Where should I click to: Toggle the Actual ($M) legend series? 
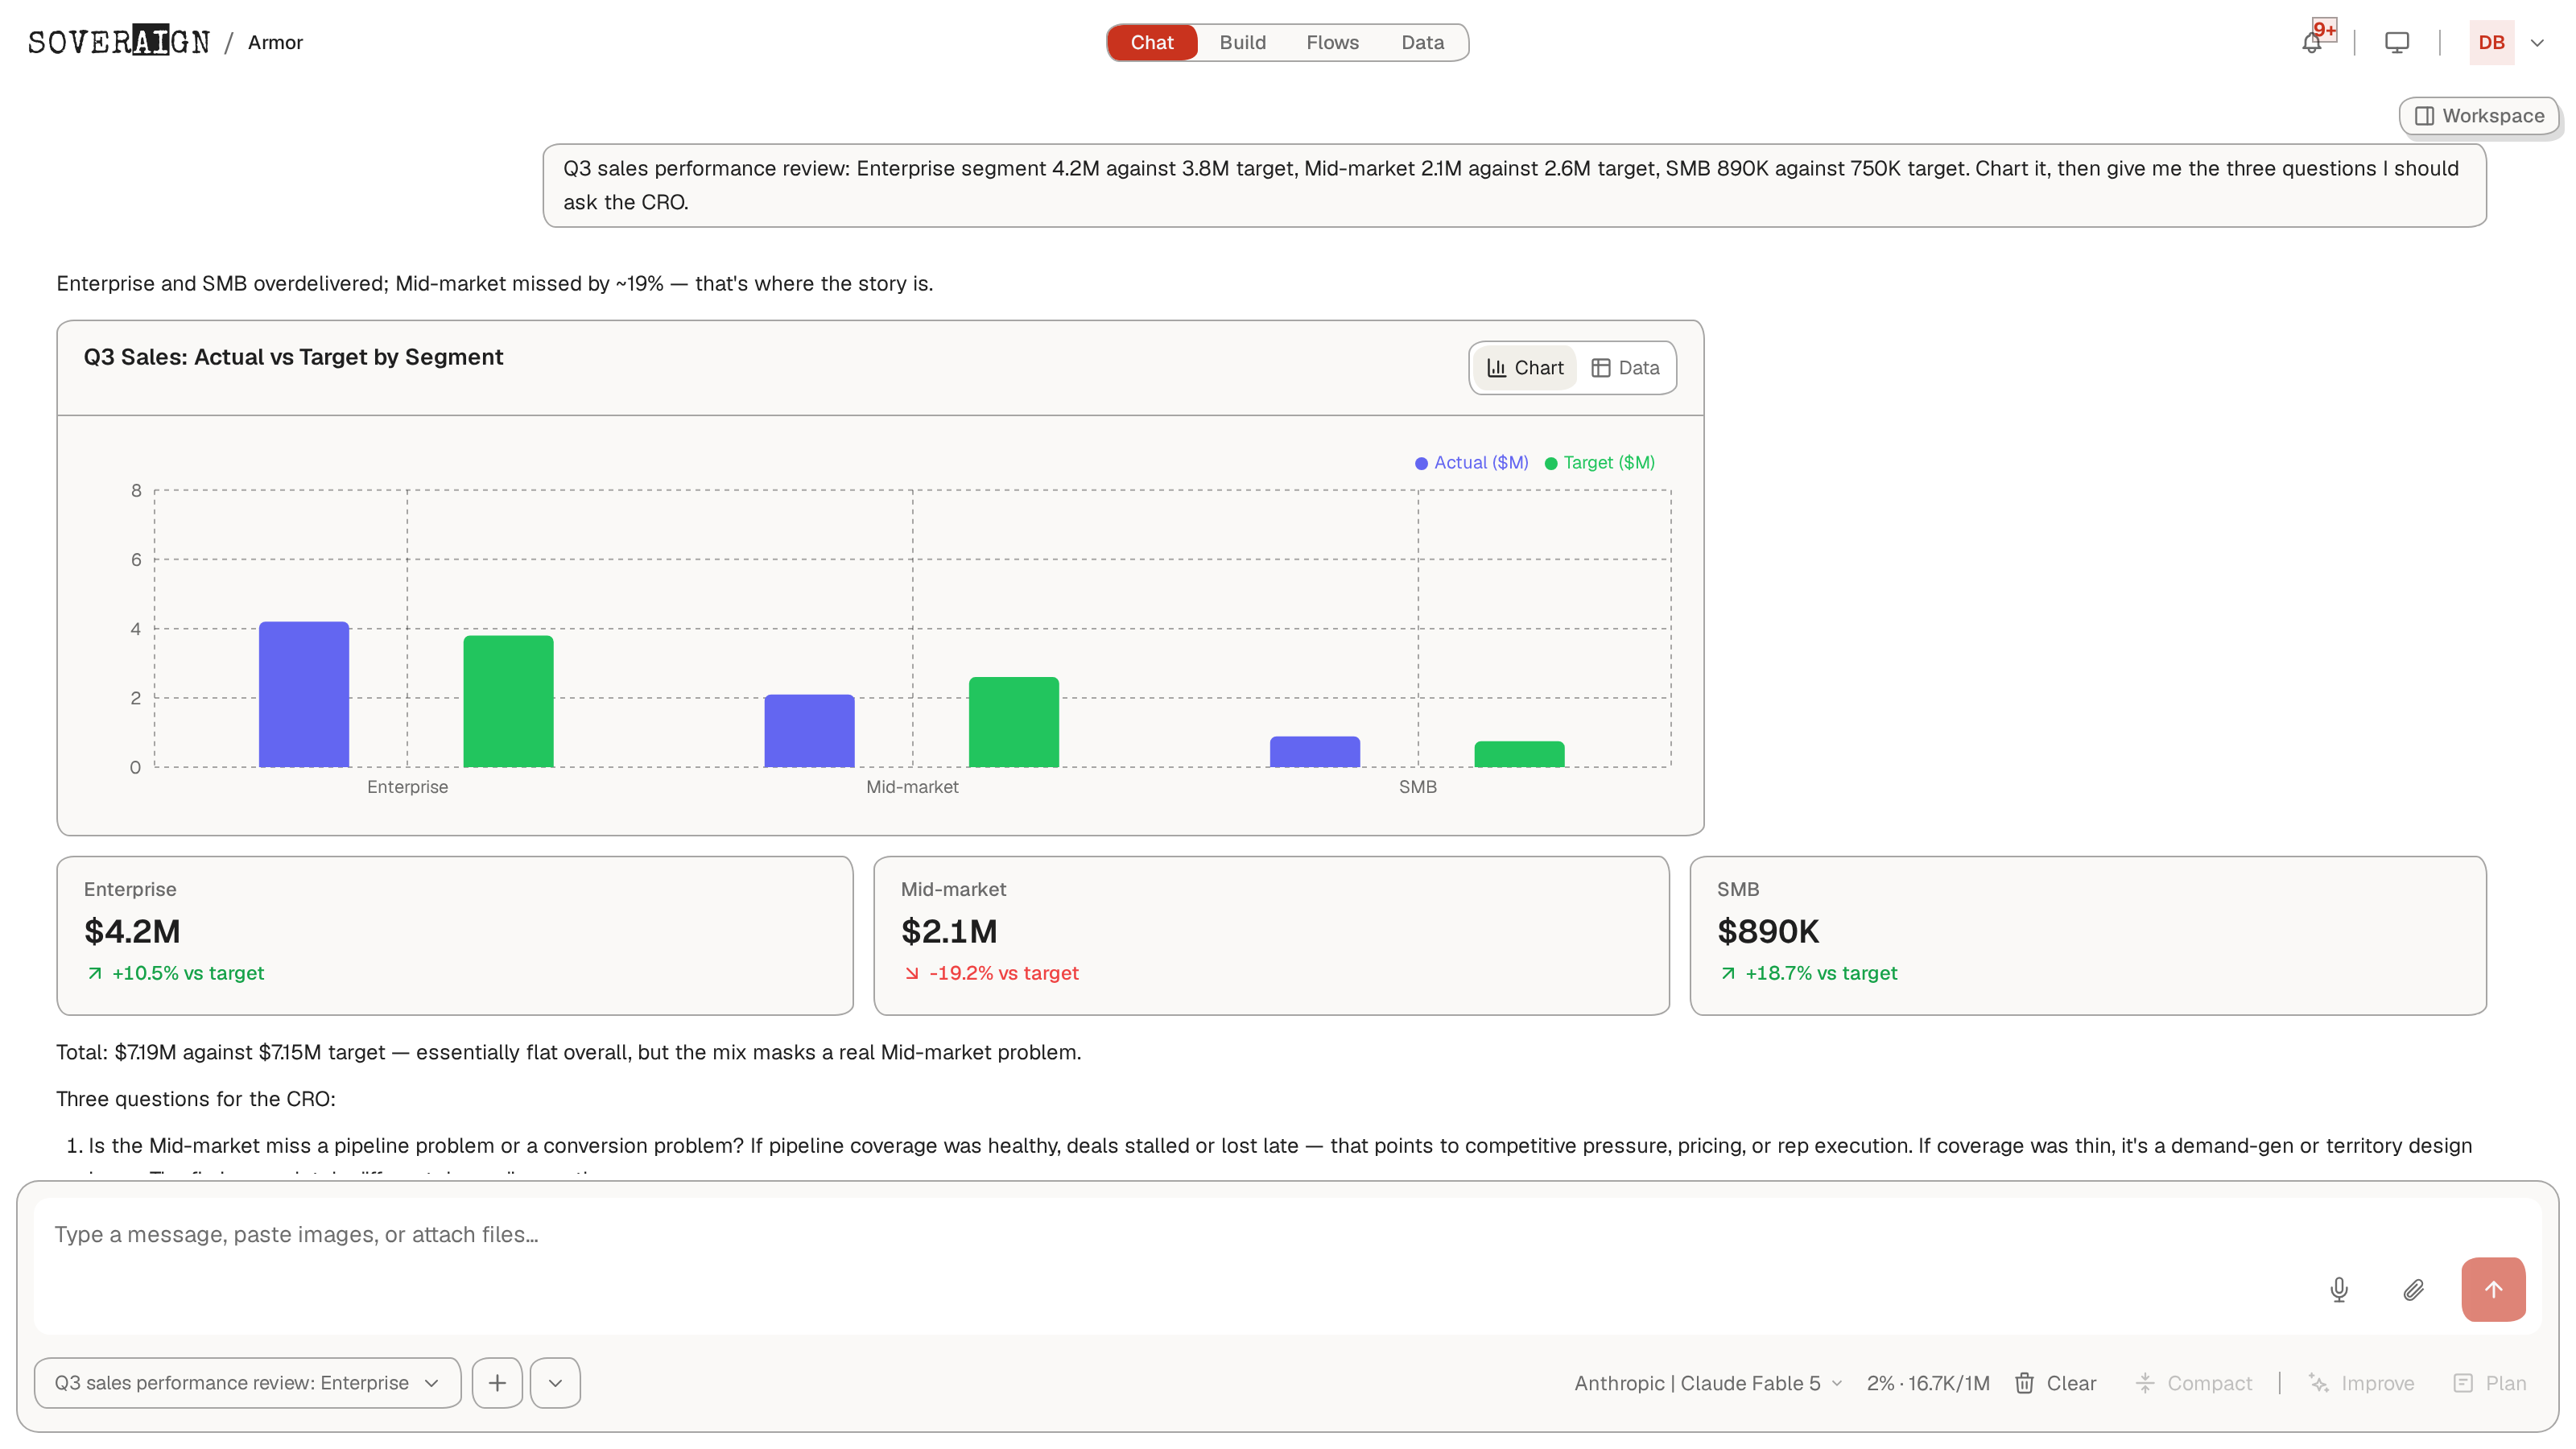(x=1471, y=463)
